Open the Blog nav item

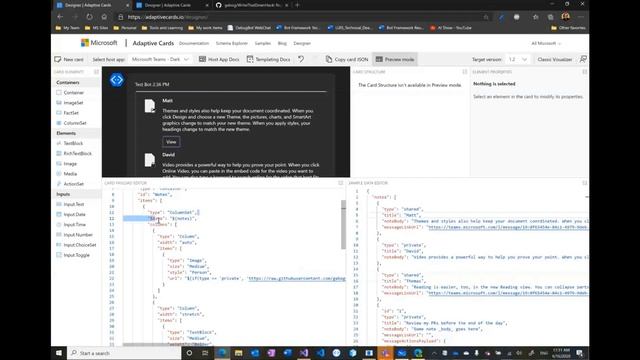click(282, 43)
